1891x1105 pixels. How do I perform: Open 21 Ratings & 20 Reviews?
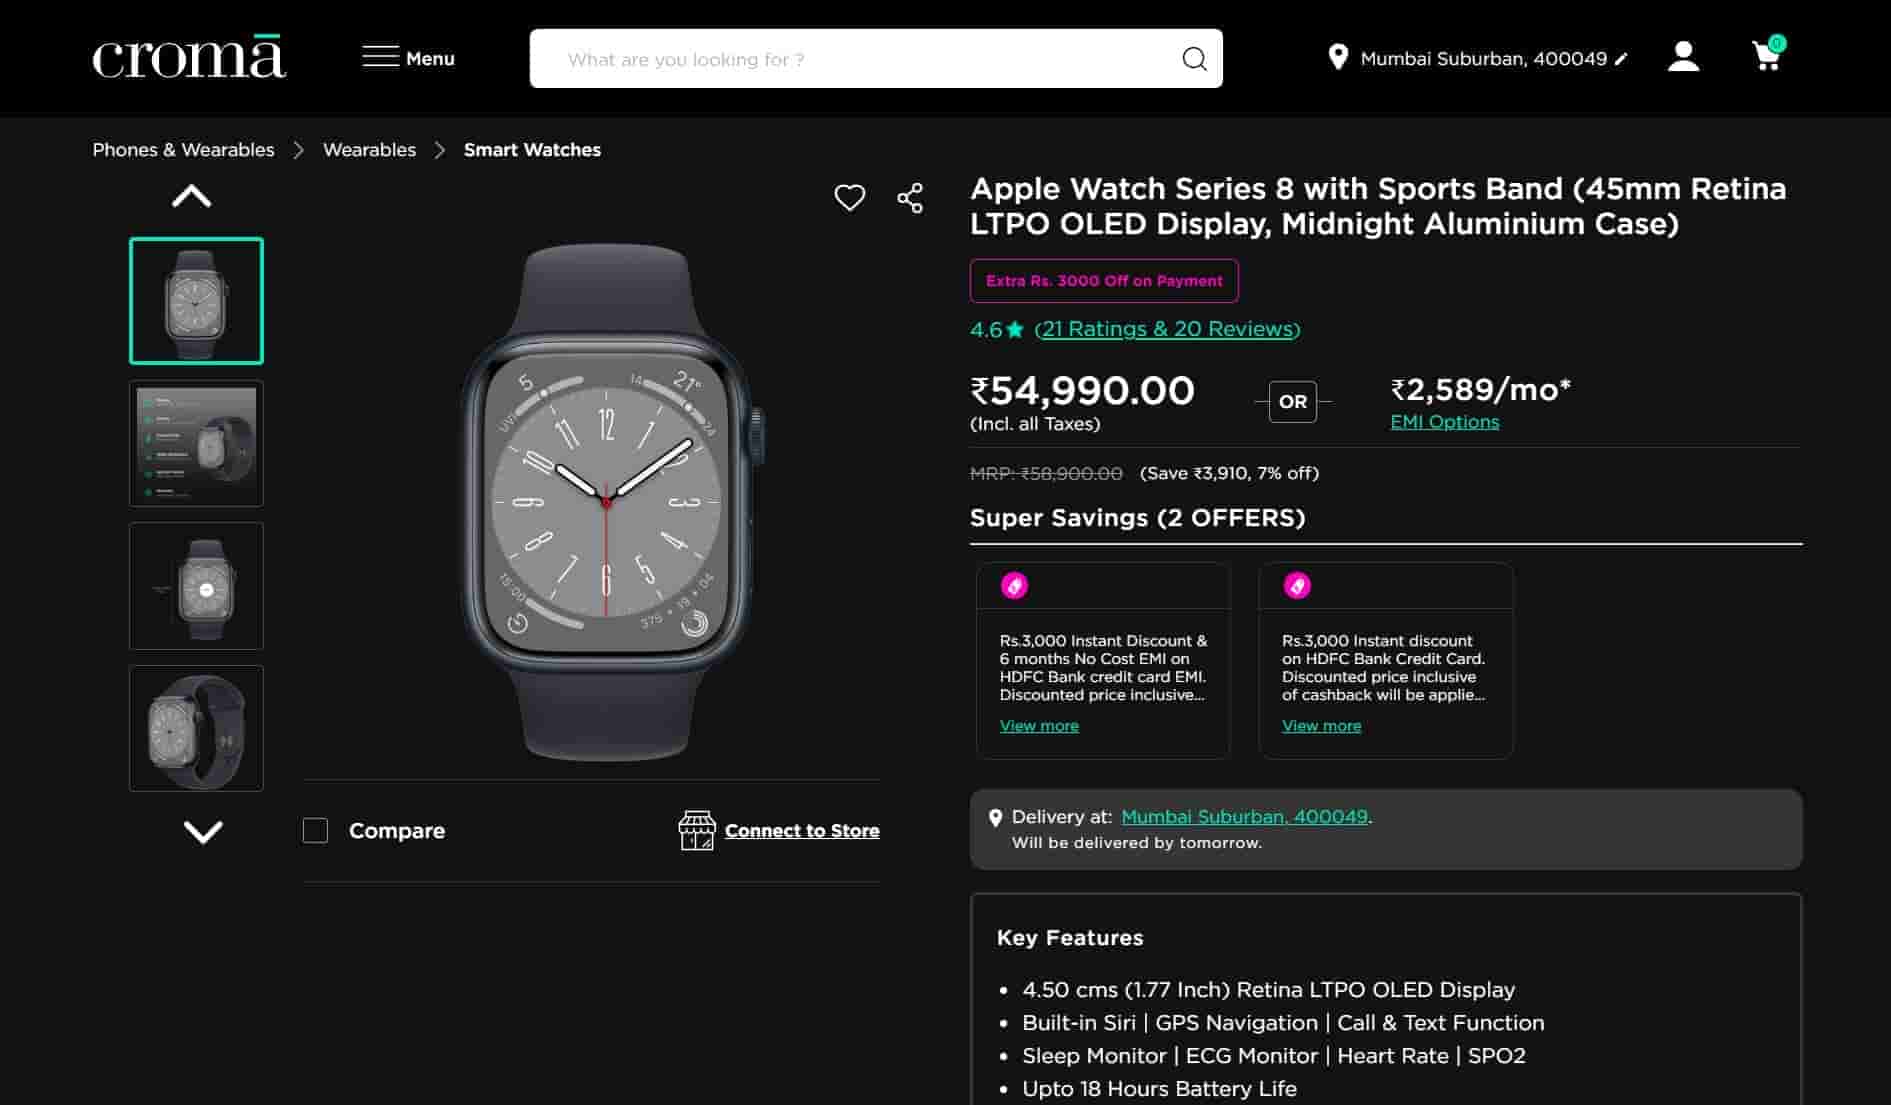1166,328
